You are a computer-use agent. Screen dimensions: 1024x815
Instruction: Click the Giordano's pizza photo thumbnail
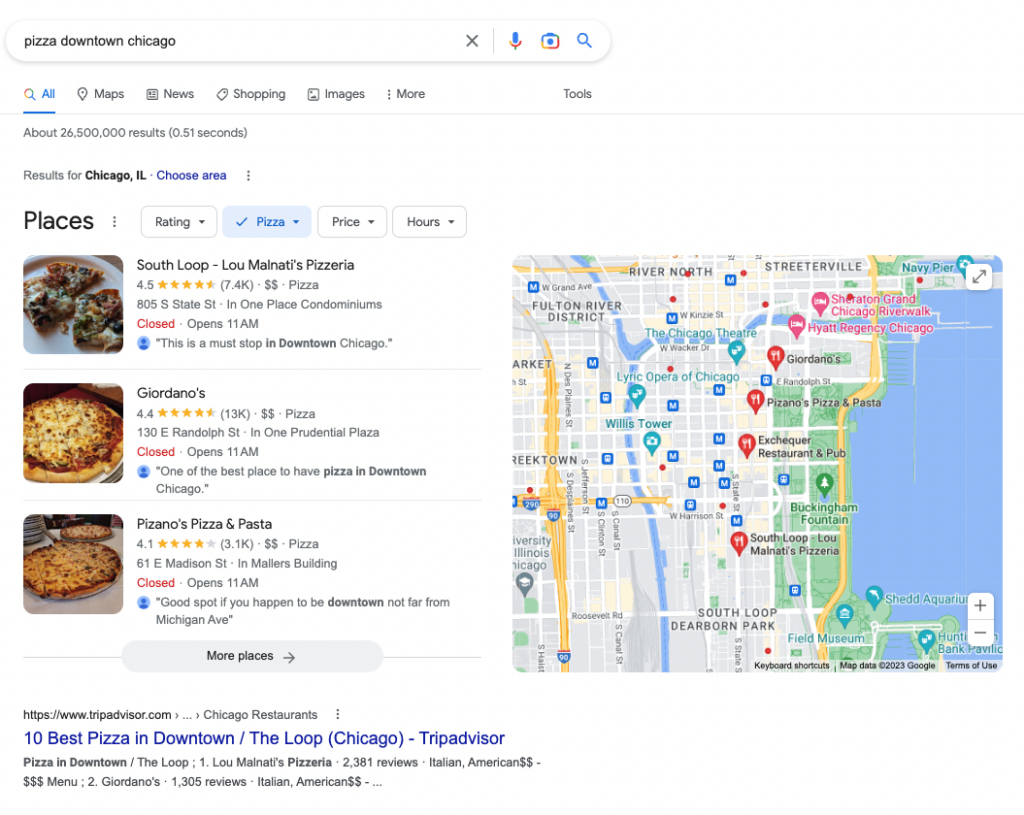(73, 433)
